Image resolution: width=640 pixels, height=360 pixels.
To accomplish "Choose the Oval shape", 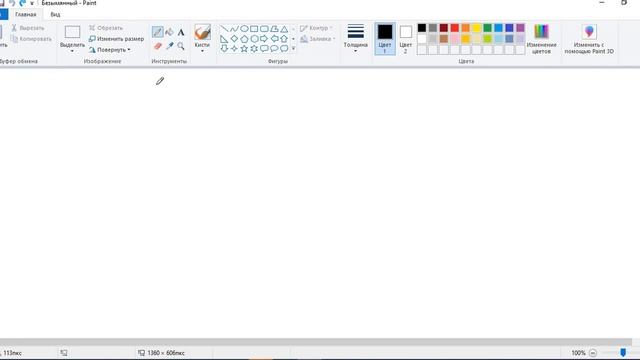I will [244, 29].
